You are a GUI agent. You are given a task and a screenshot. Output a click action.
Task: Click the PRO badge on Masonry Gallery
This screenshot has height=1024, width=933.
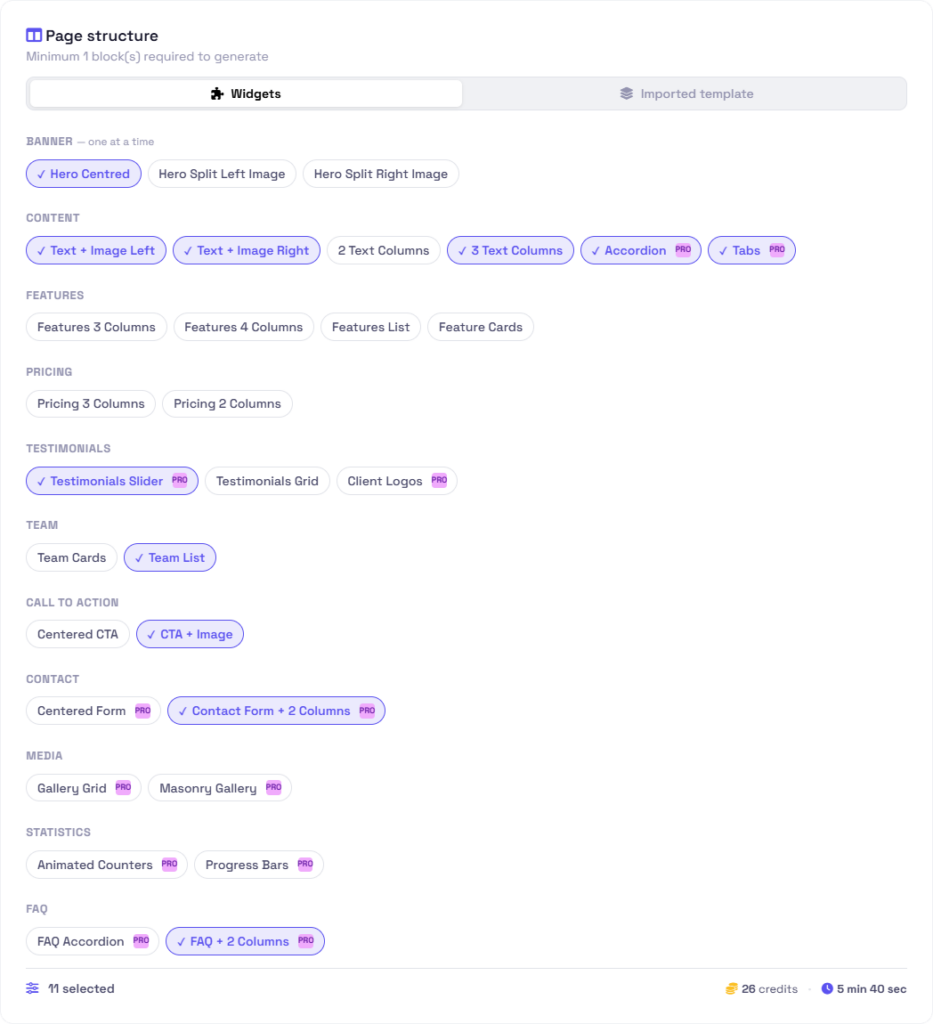pos(274,787)
